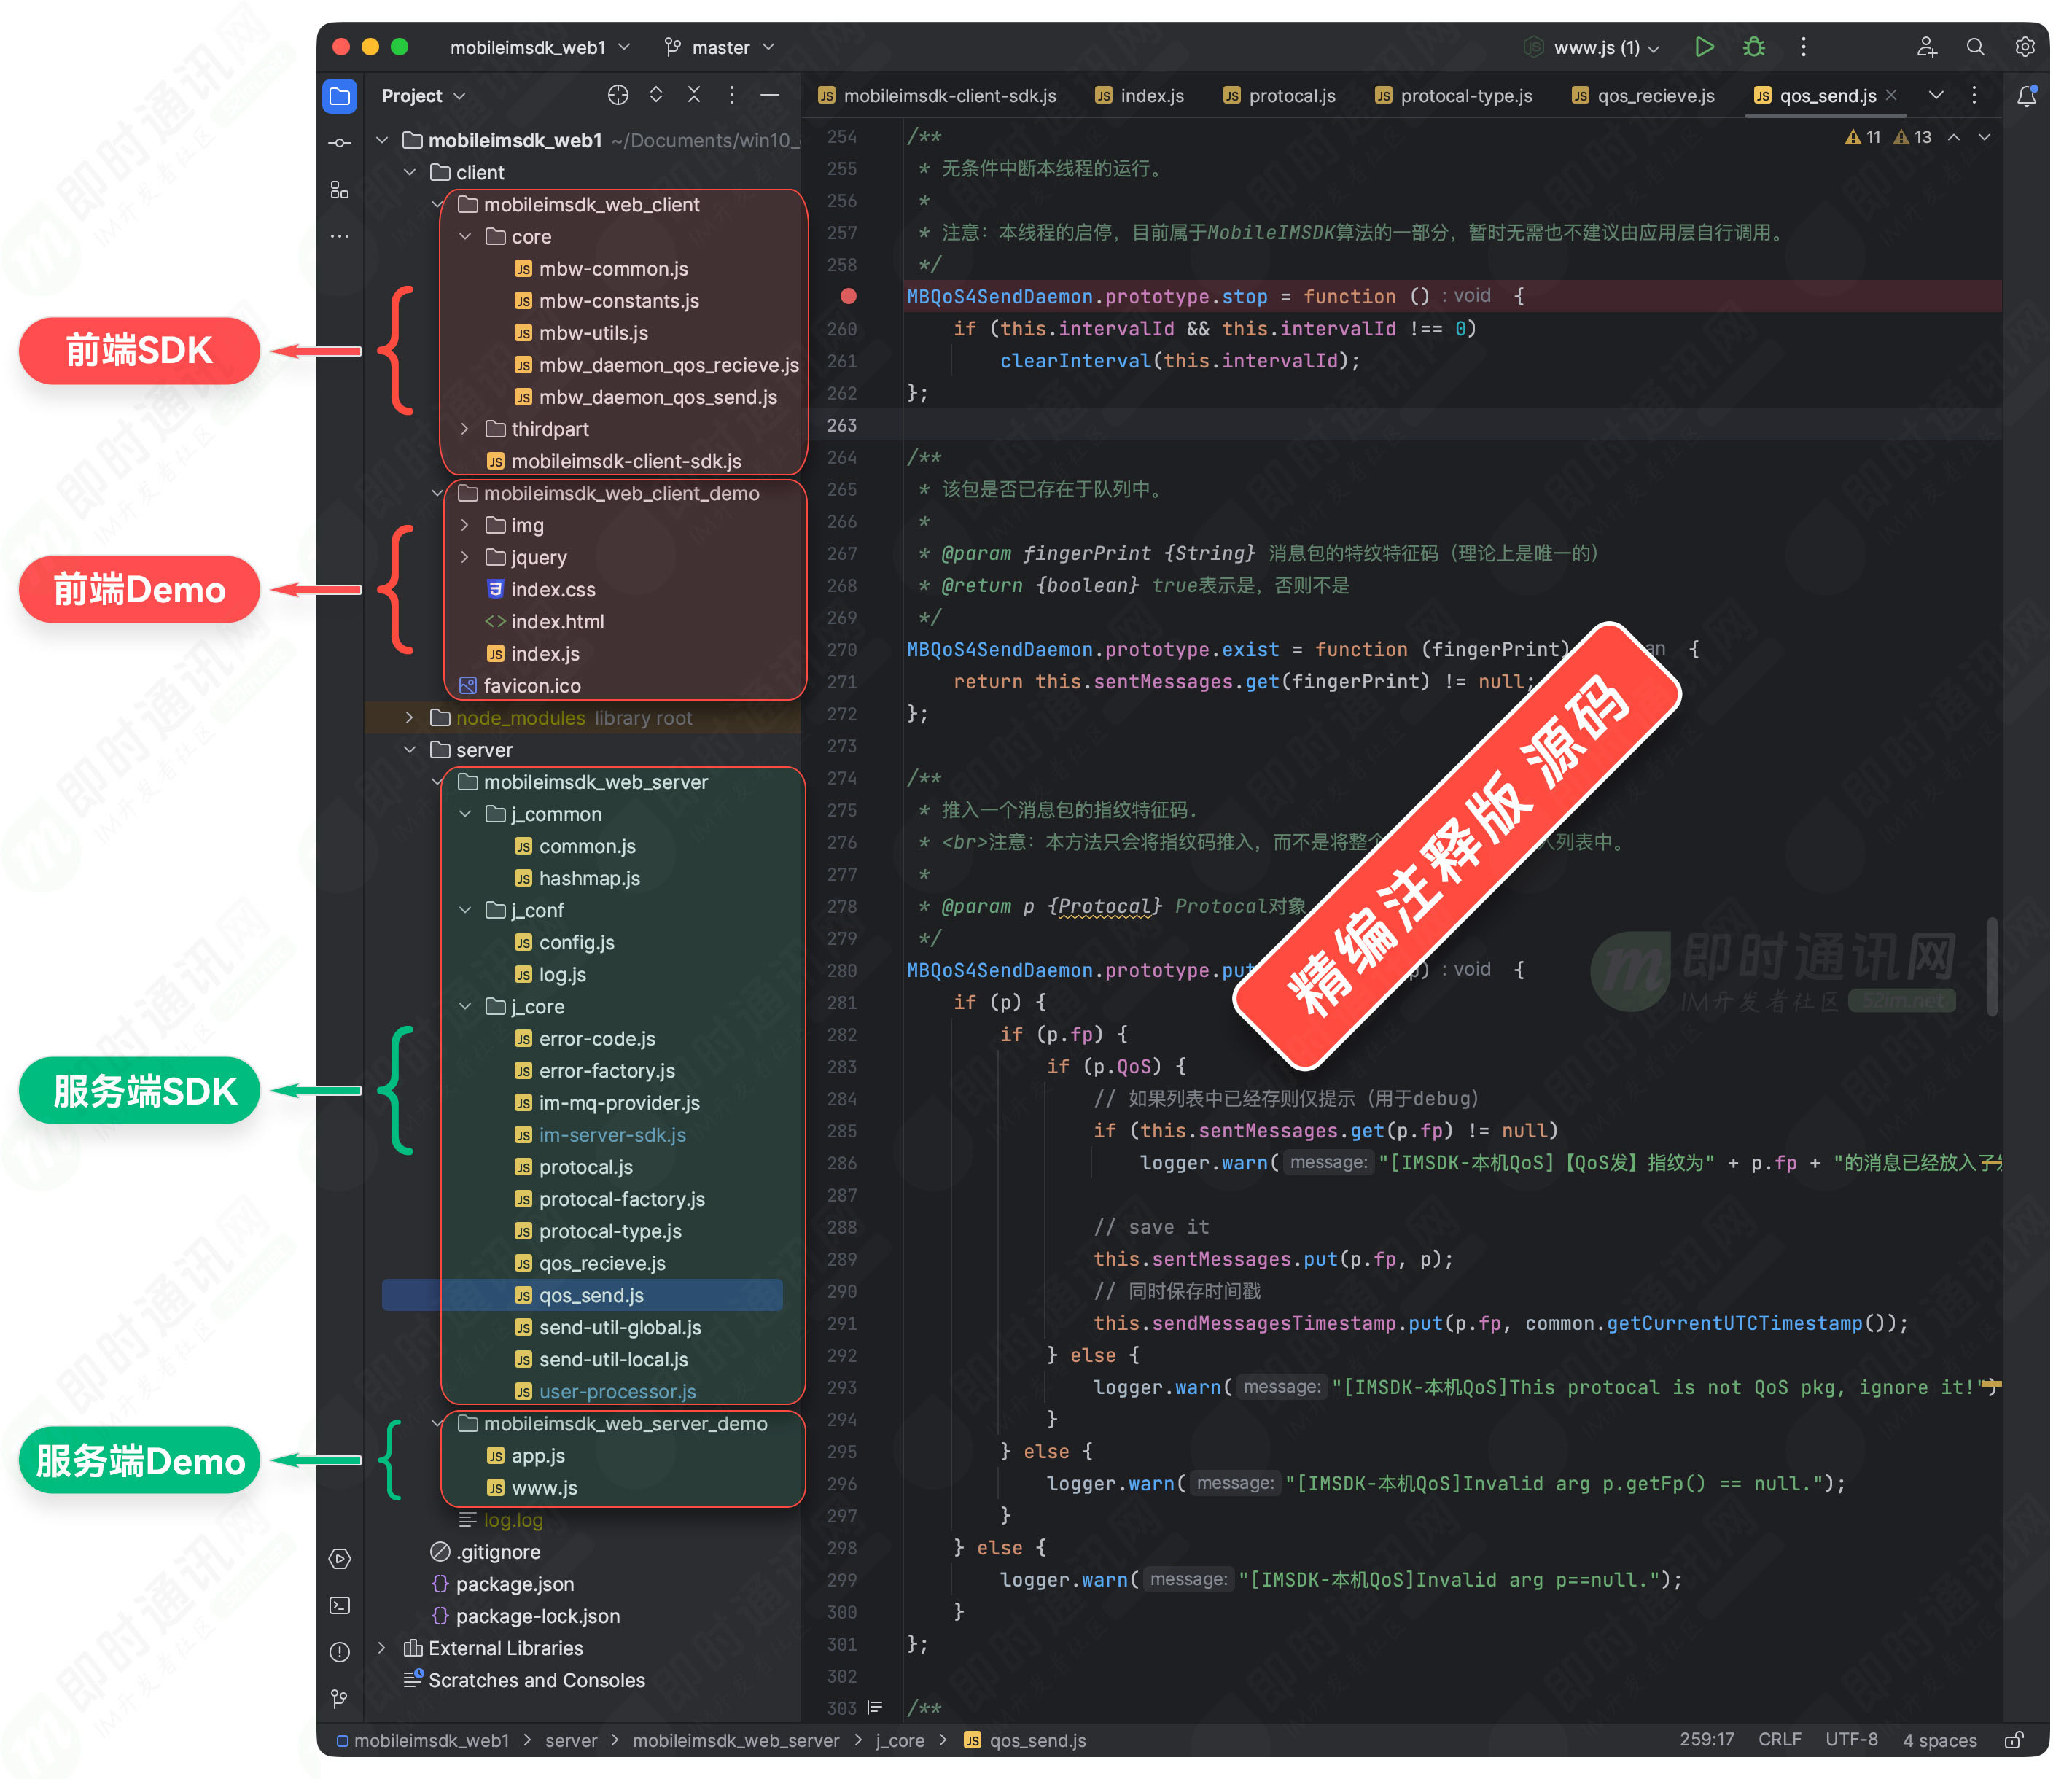This screenshot has height=1779, width=2072.
Task: Open the Problems tool window icon
Action: (340, 1652)
